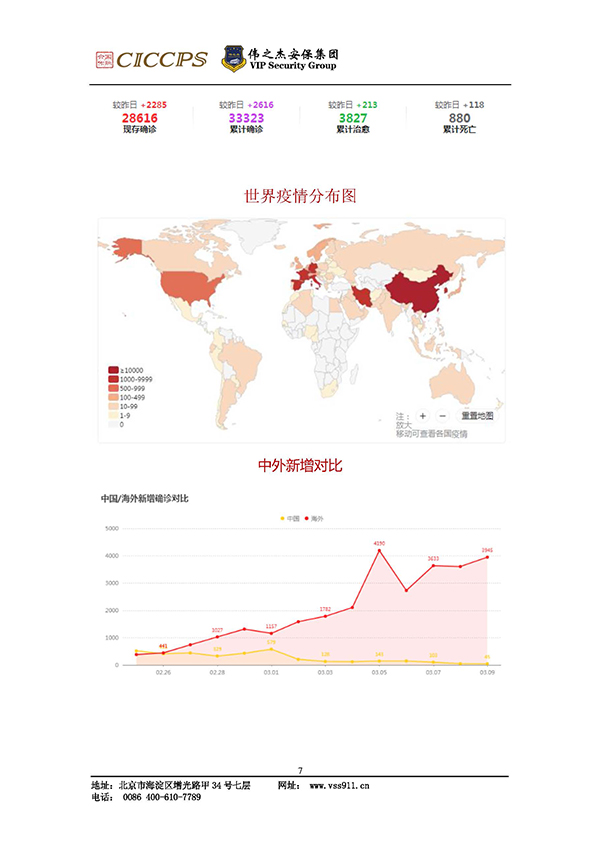Select the 现存确诊 28616 statistic
The height and width of the screenshot is (853, 600).
(140, 117)
